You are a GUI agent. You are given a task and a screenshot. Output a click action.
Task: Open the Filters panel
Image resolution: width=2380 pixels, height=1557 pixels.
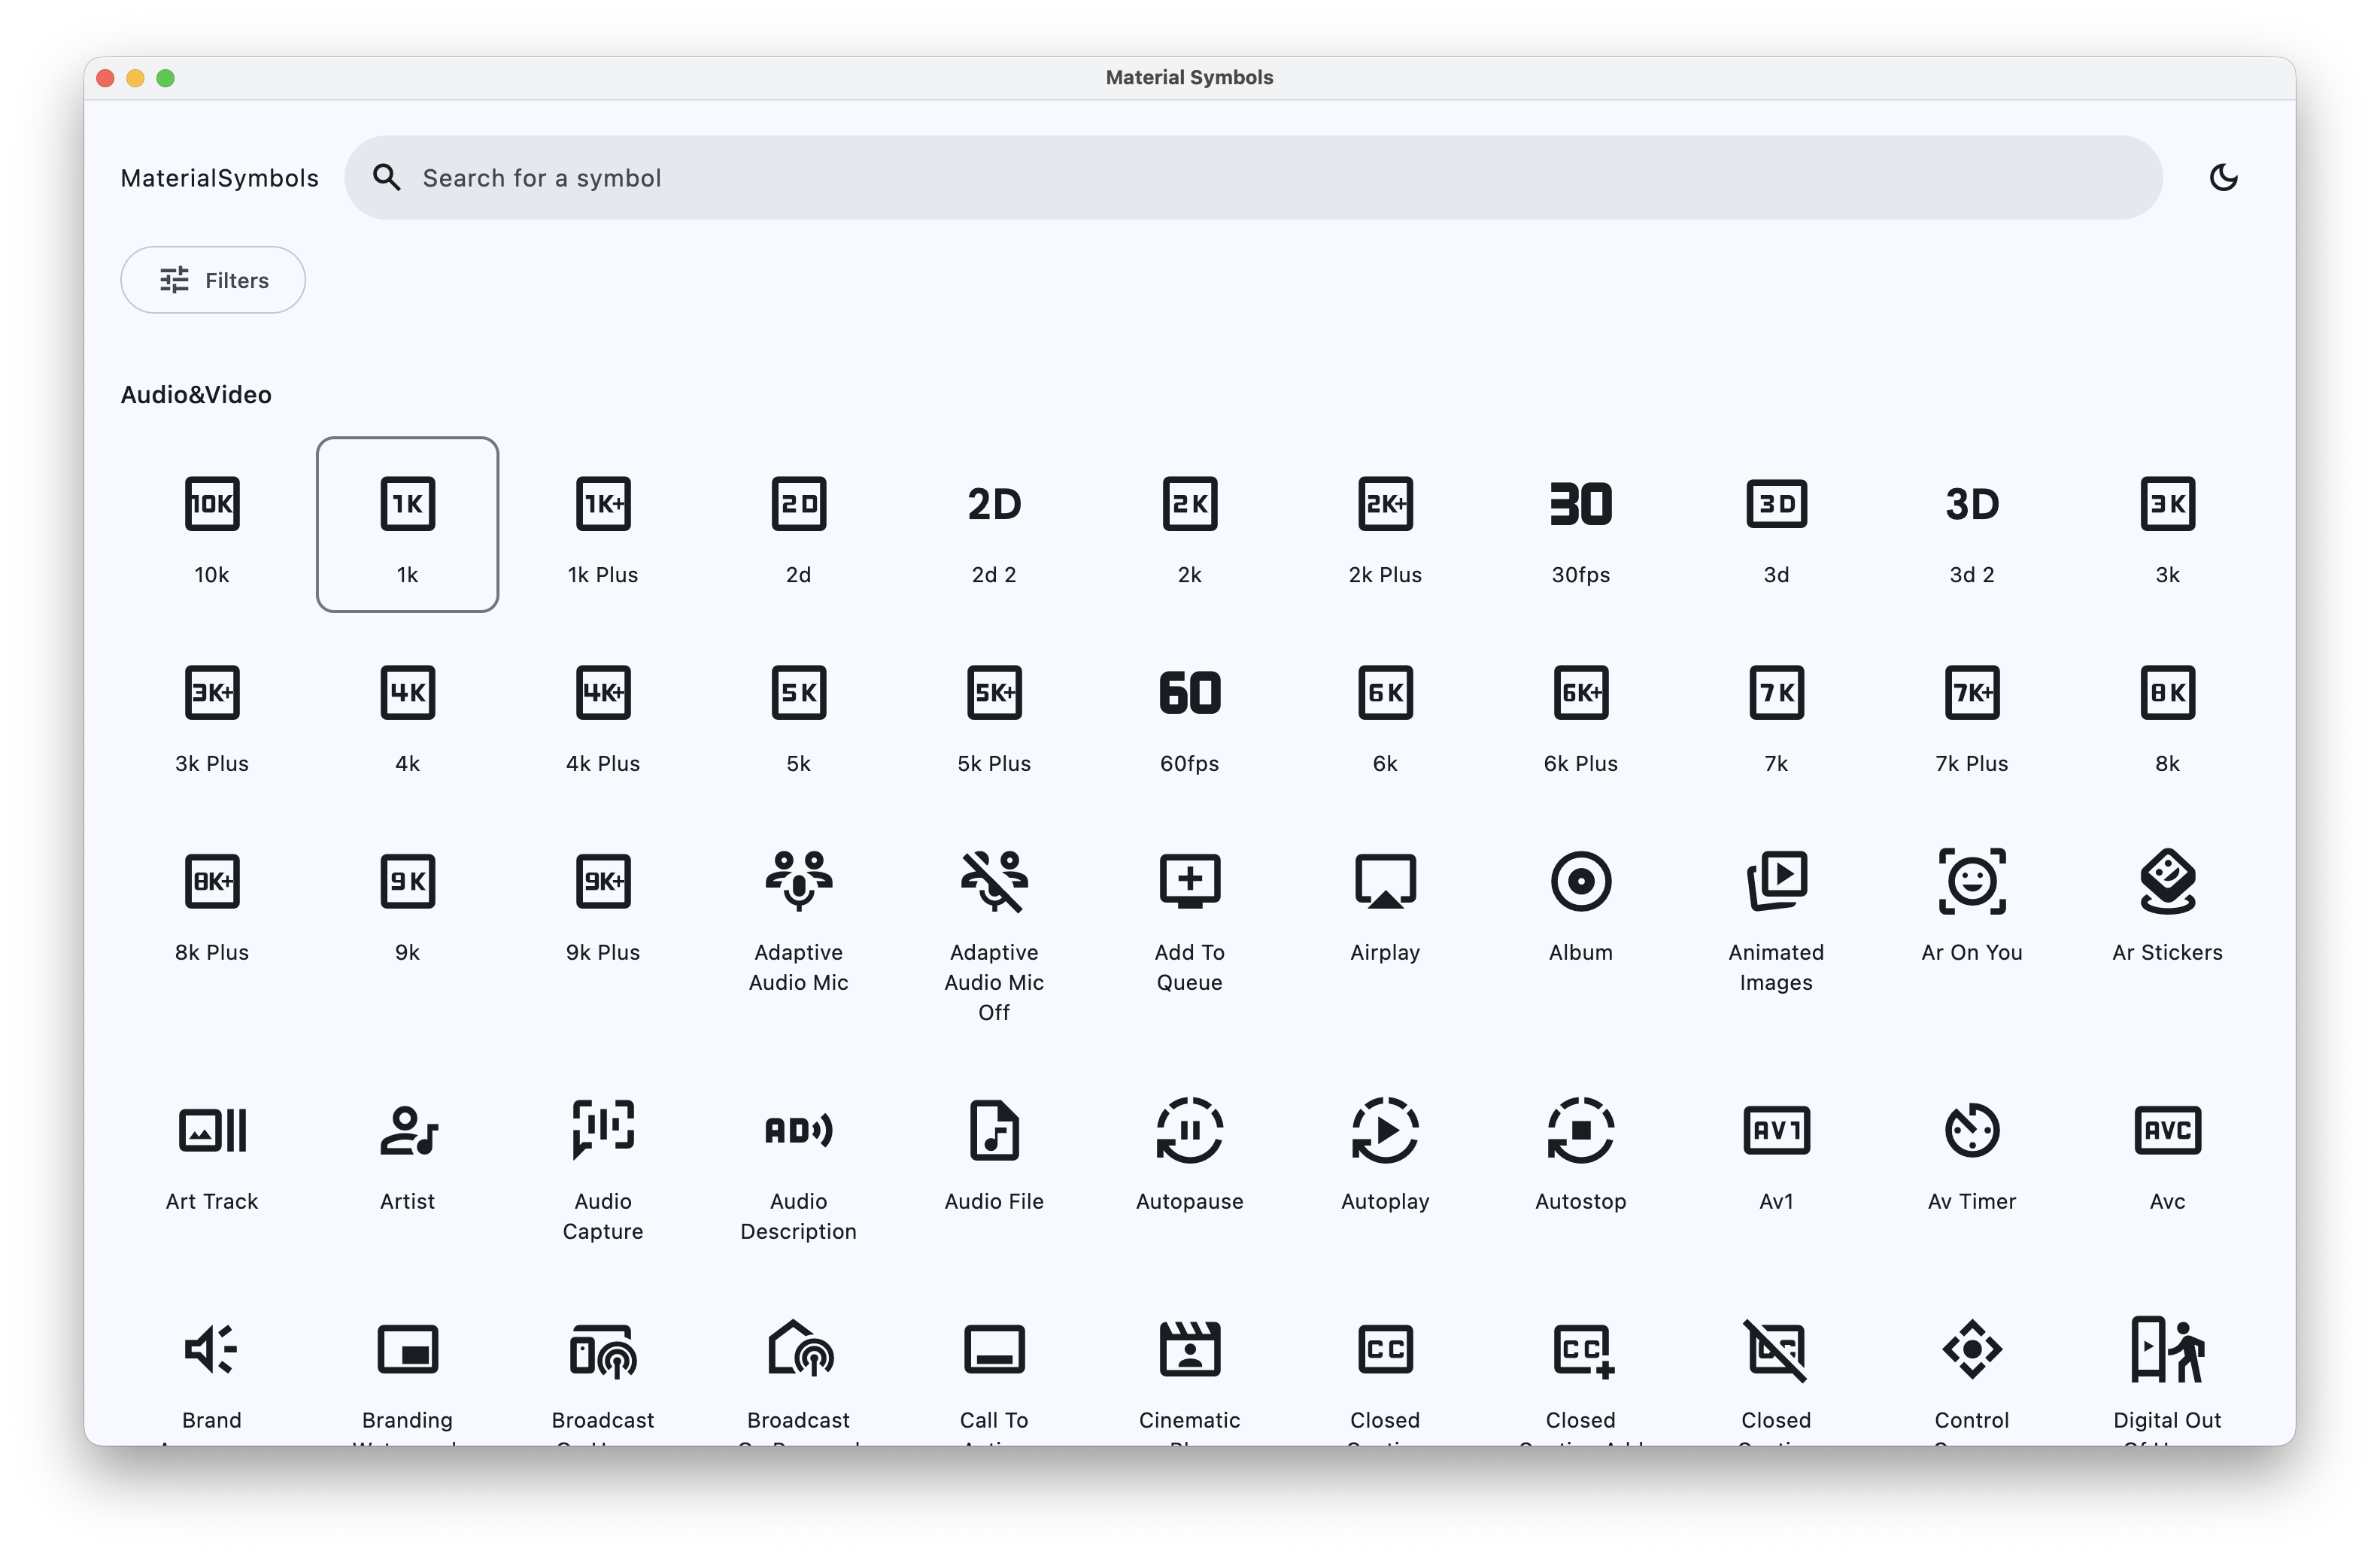pos(213,280)
